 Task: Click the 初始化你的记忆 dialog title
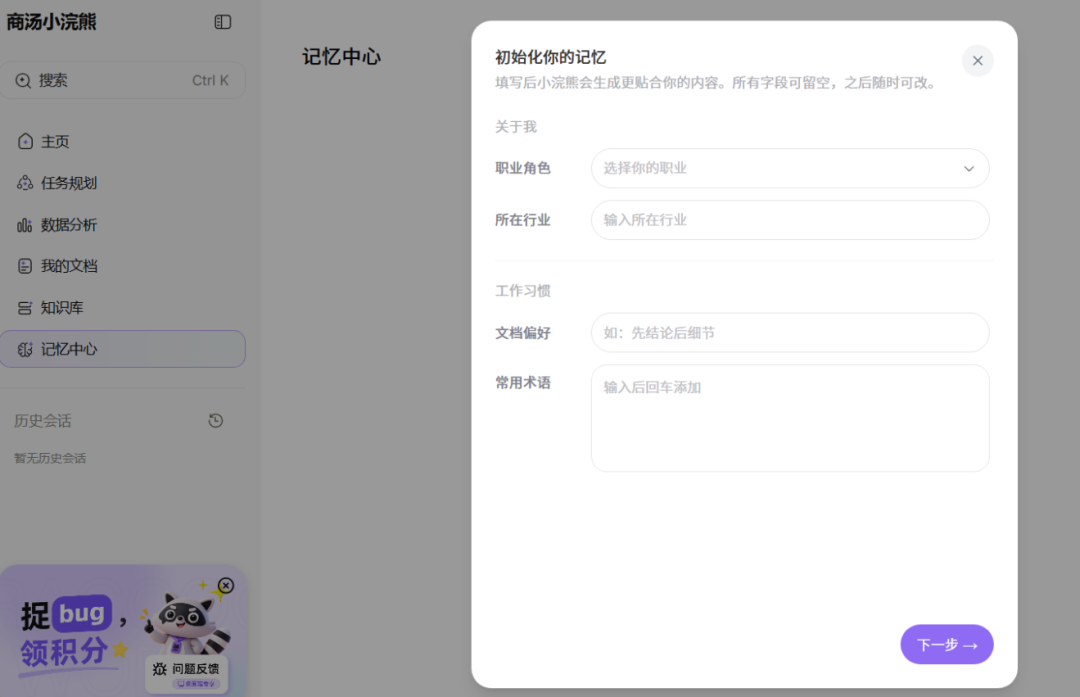click(x=551, y=57)
